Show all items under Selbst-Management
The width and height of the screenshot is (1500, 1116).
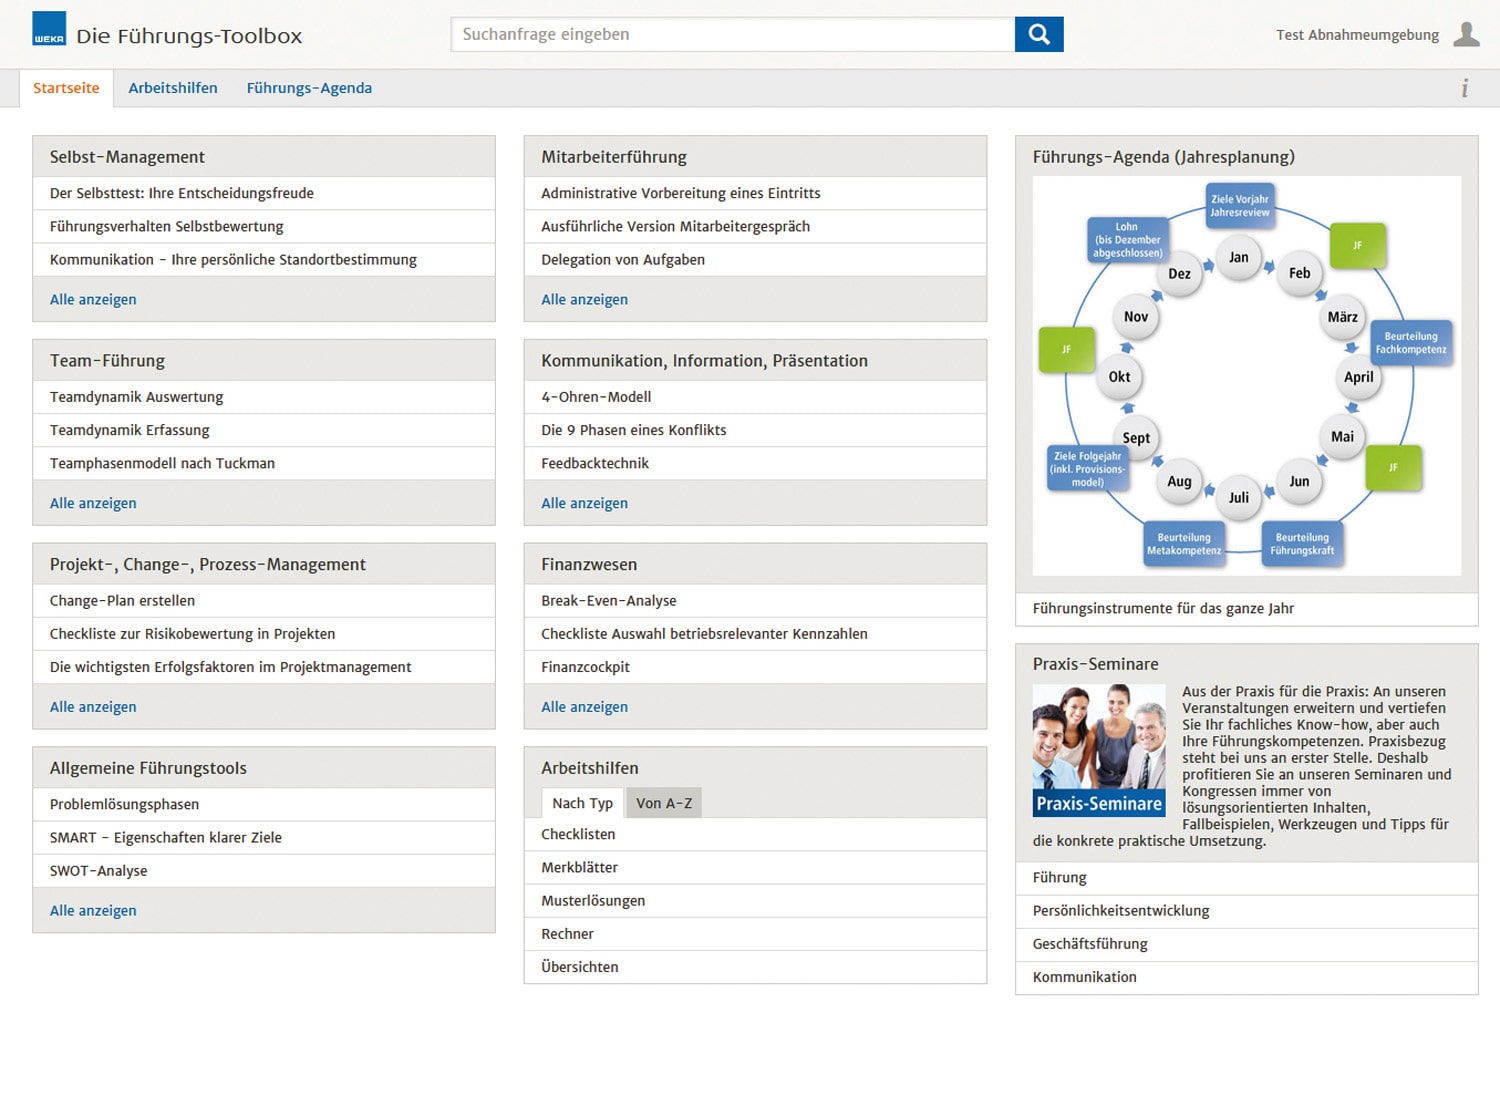pyautogui.click(x=93, y=299)
